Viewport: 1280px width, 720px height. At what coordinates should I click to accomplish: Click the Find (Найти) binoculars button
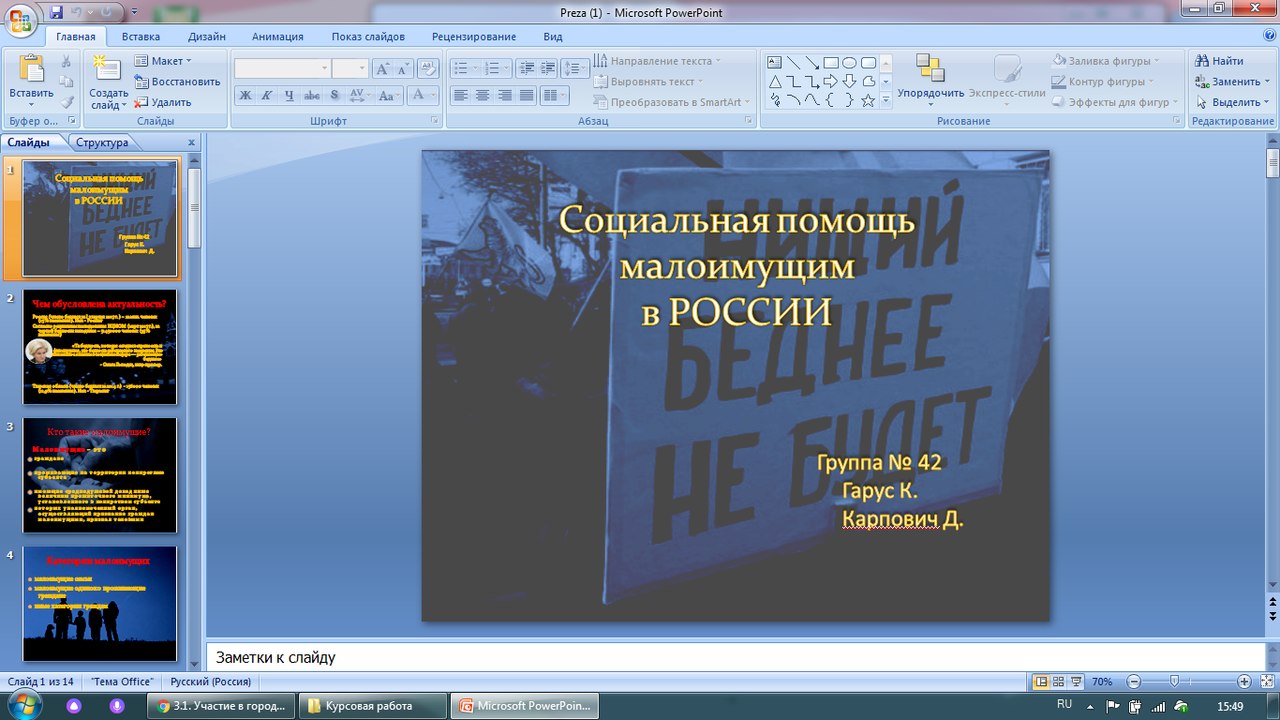pos(1219,61)
